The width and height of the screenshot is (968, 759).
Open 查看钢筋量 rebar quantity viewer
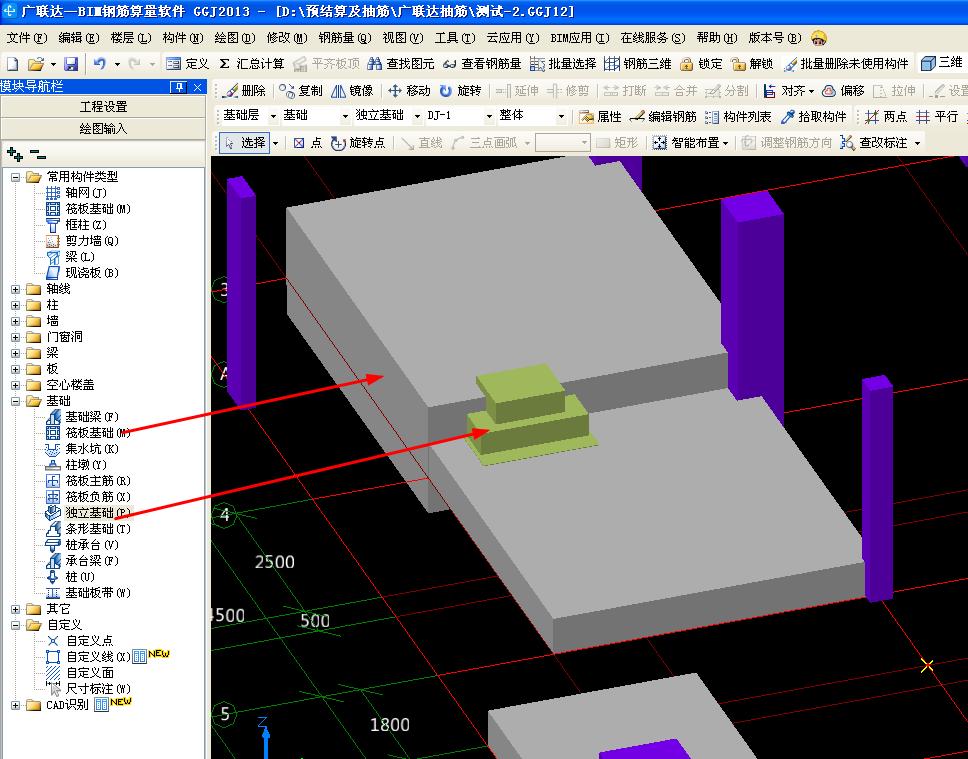tap(482, 64)
